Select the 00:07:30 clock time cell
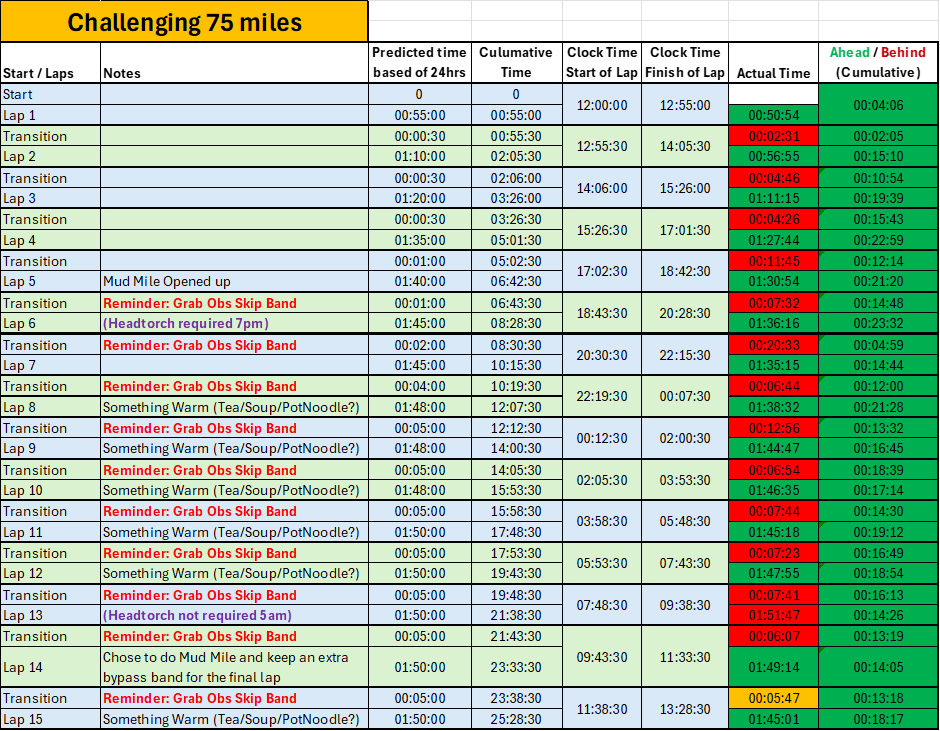The width and height of the screenshot is (940, 731). 685,396
